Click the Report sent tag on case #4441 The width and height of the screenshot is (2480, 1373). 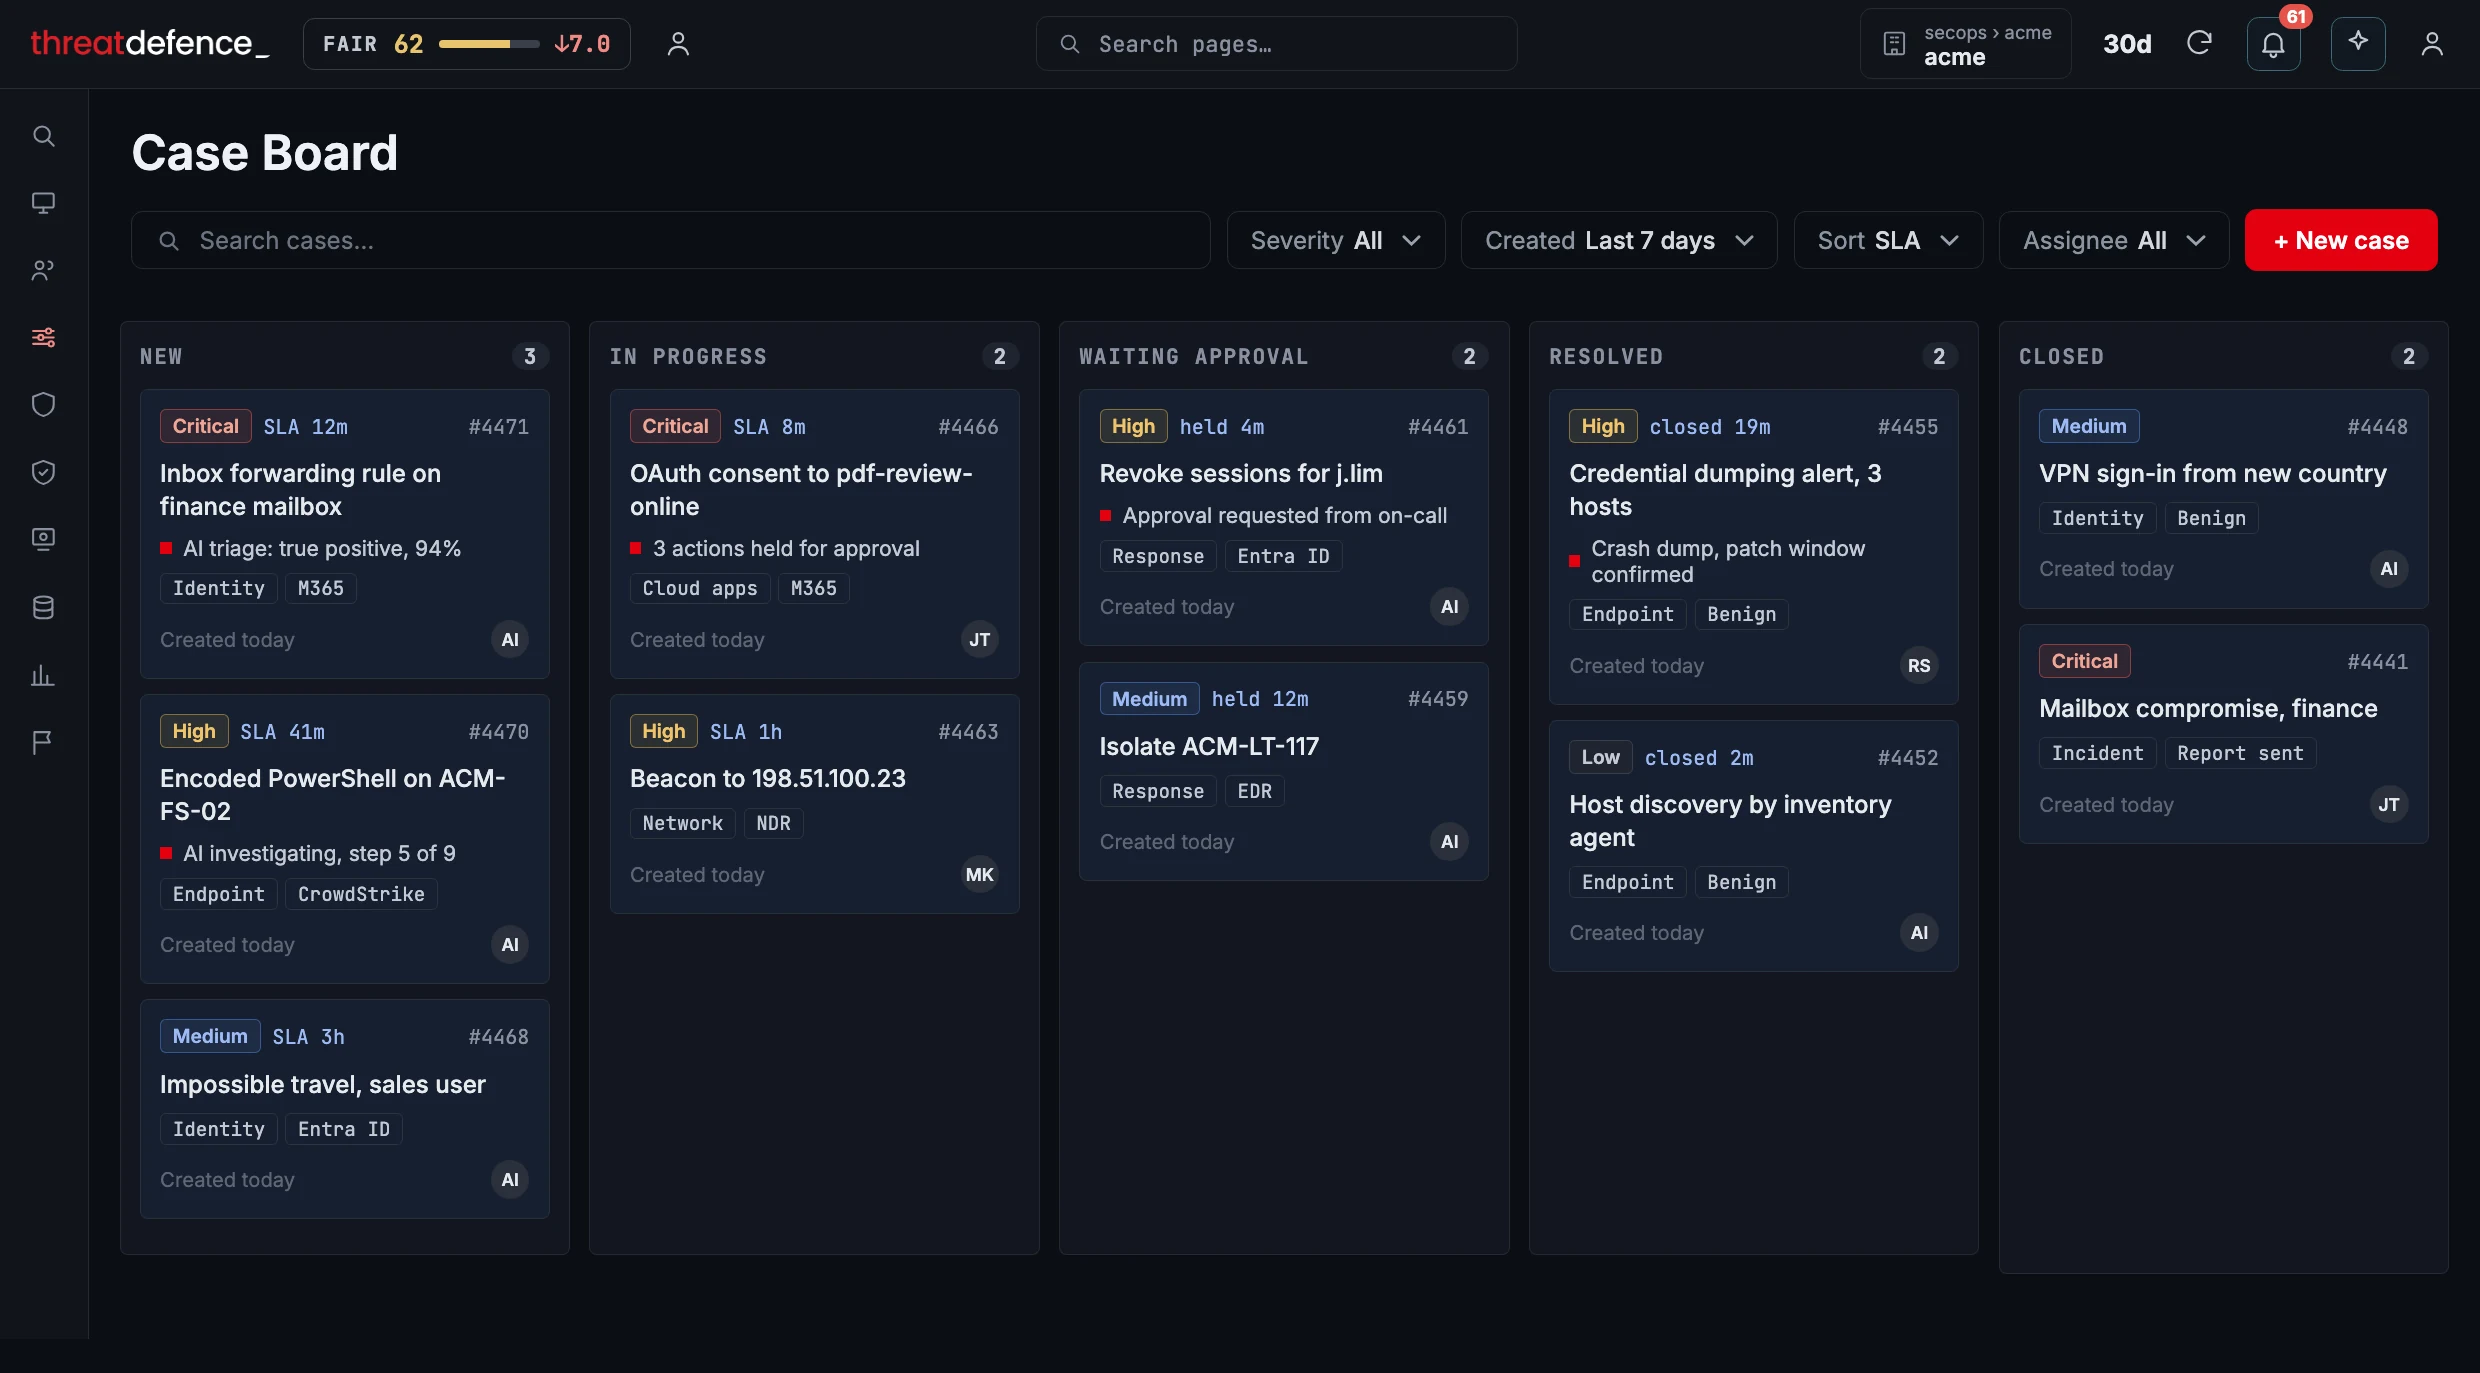pyautogui.click(x=2240, y=753)
